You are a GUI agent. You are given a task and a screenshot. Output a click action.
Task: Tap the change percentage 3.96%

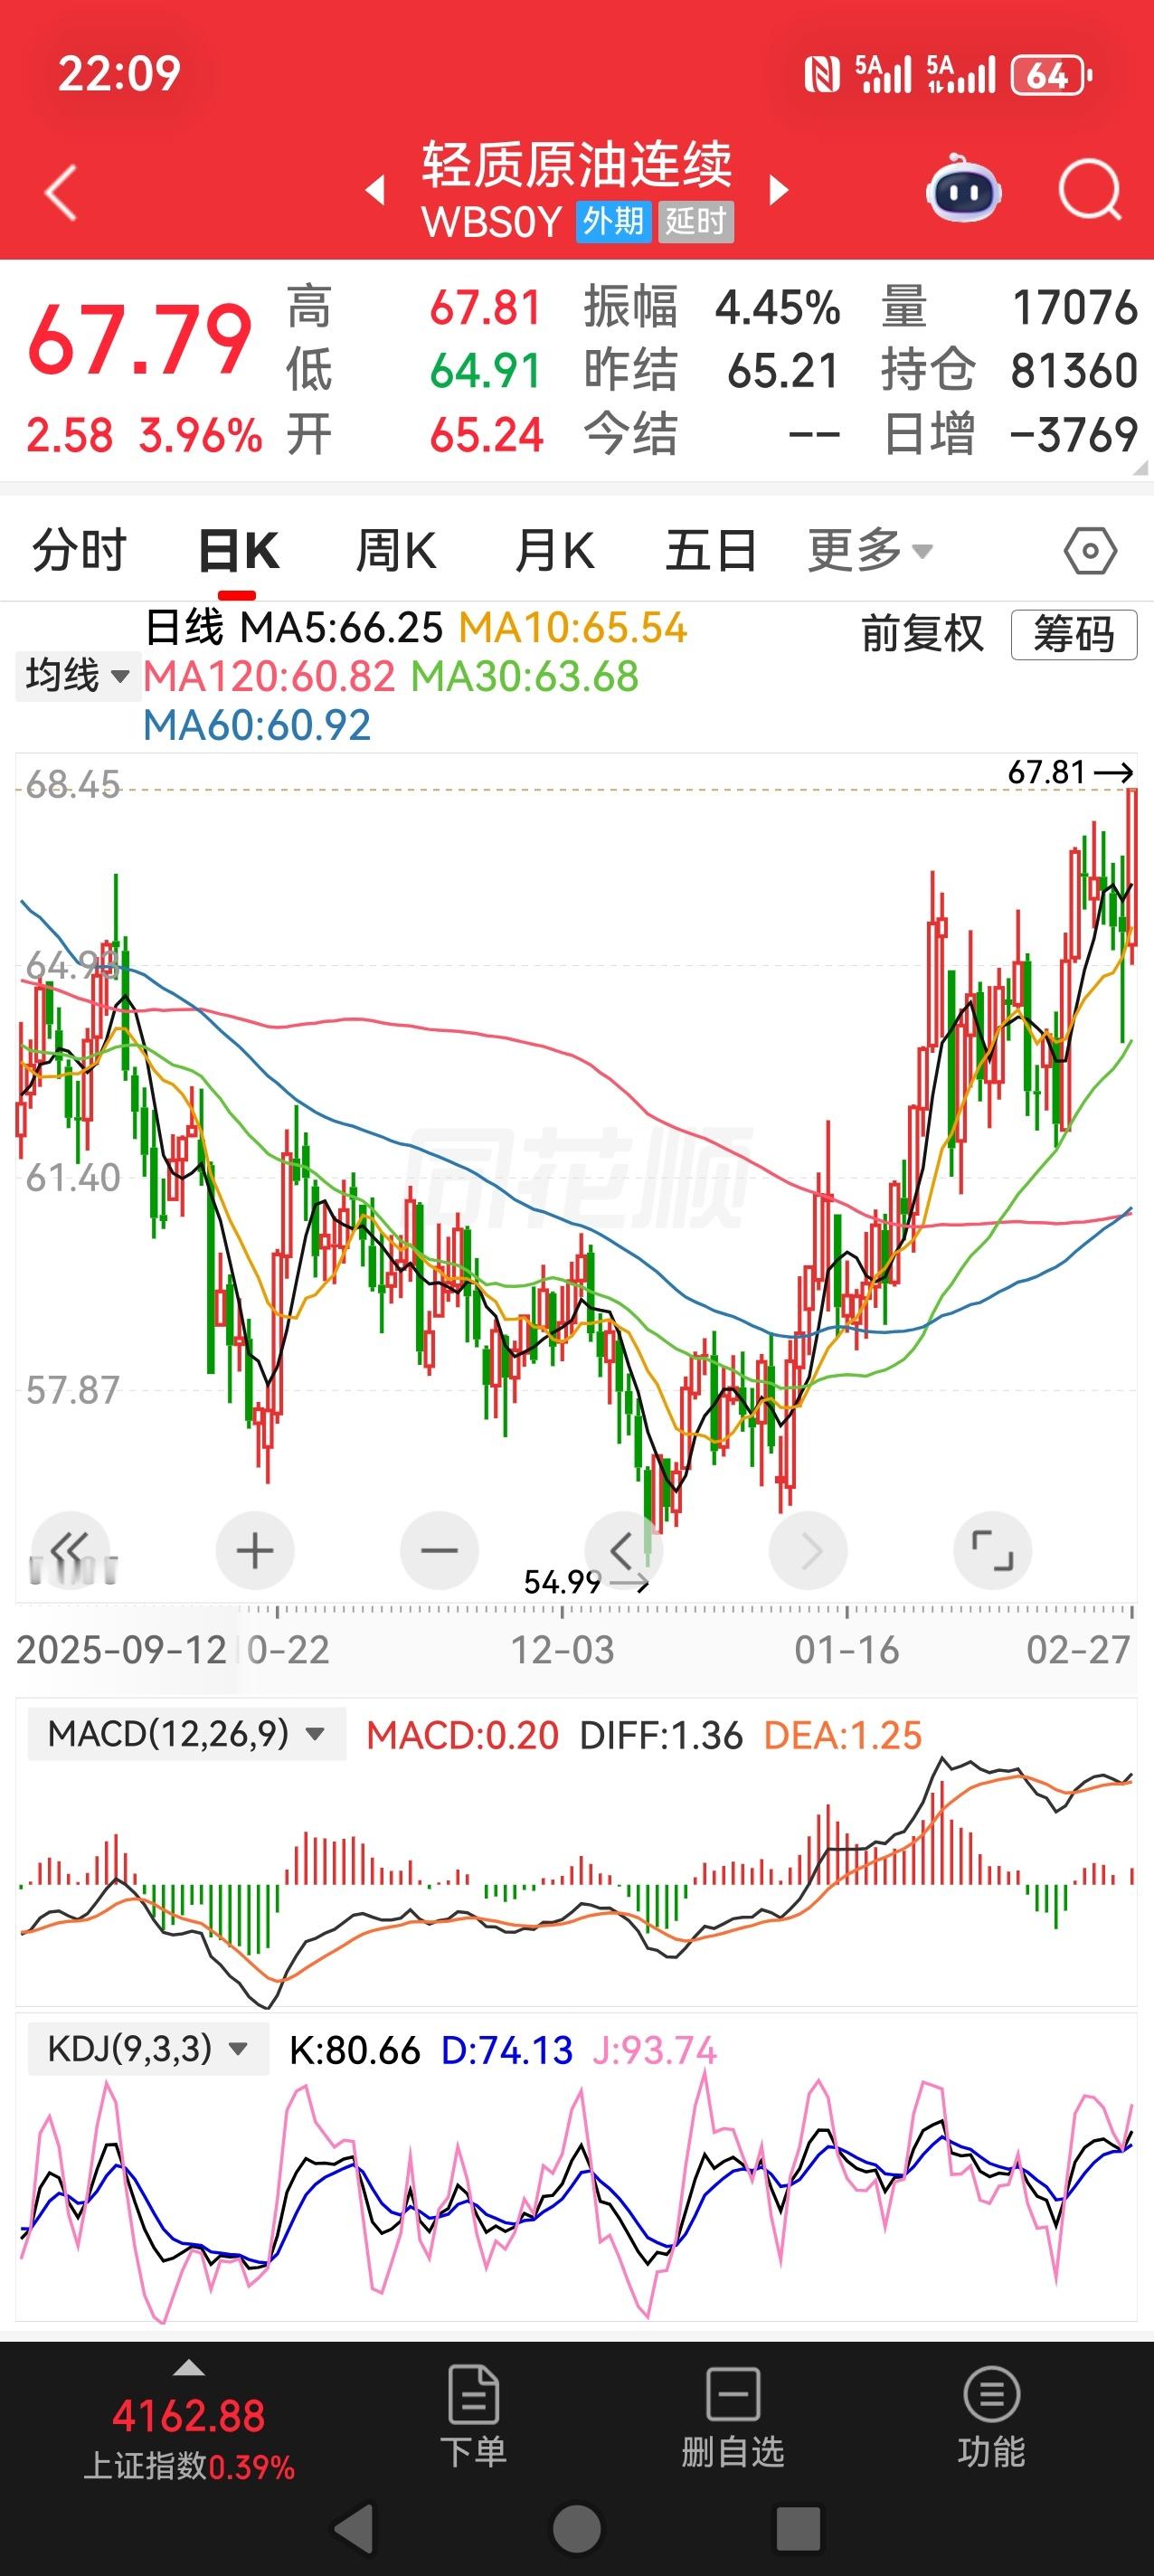pos(201,435)
